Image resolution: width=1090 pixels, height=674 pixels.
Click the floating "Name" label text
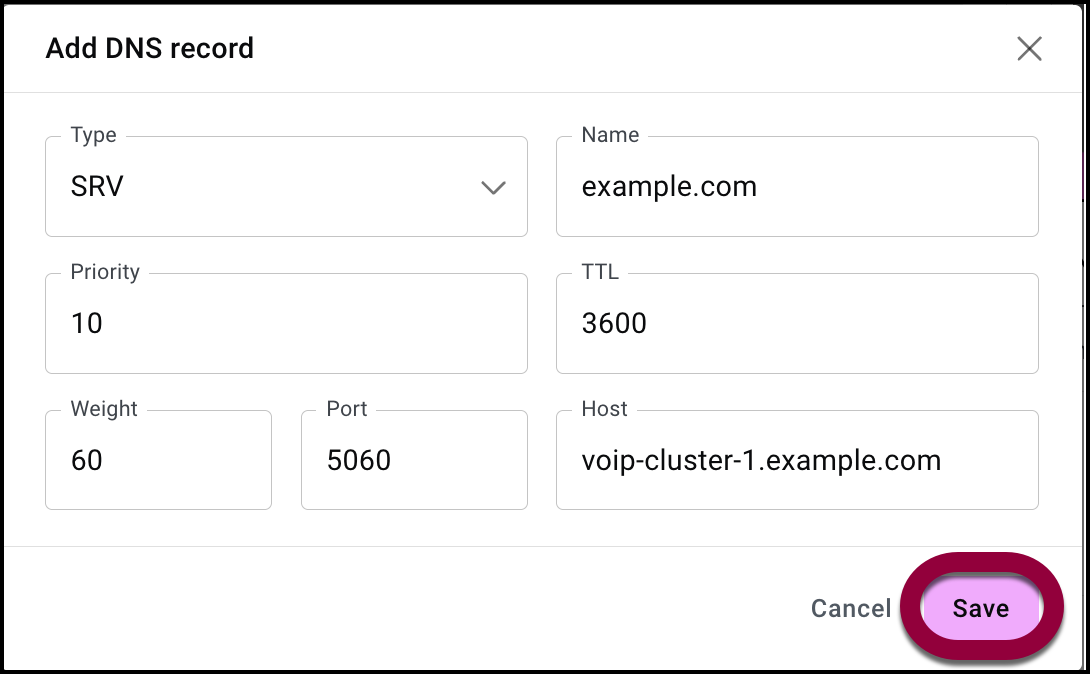pos(610,135)
